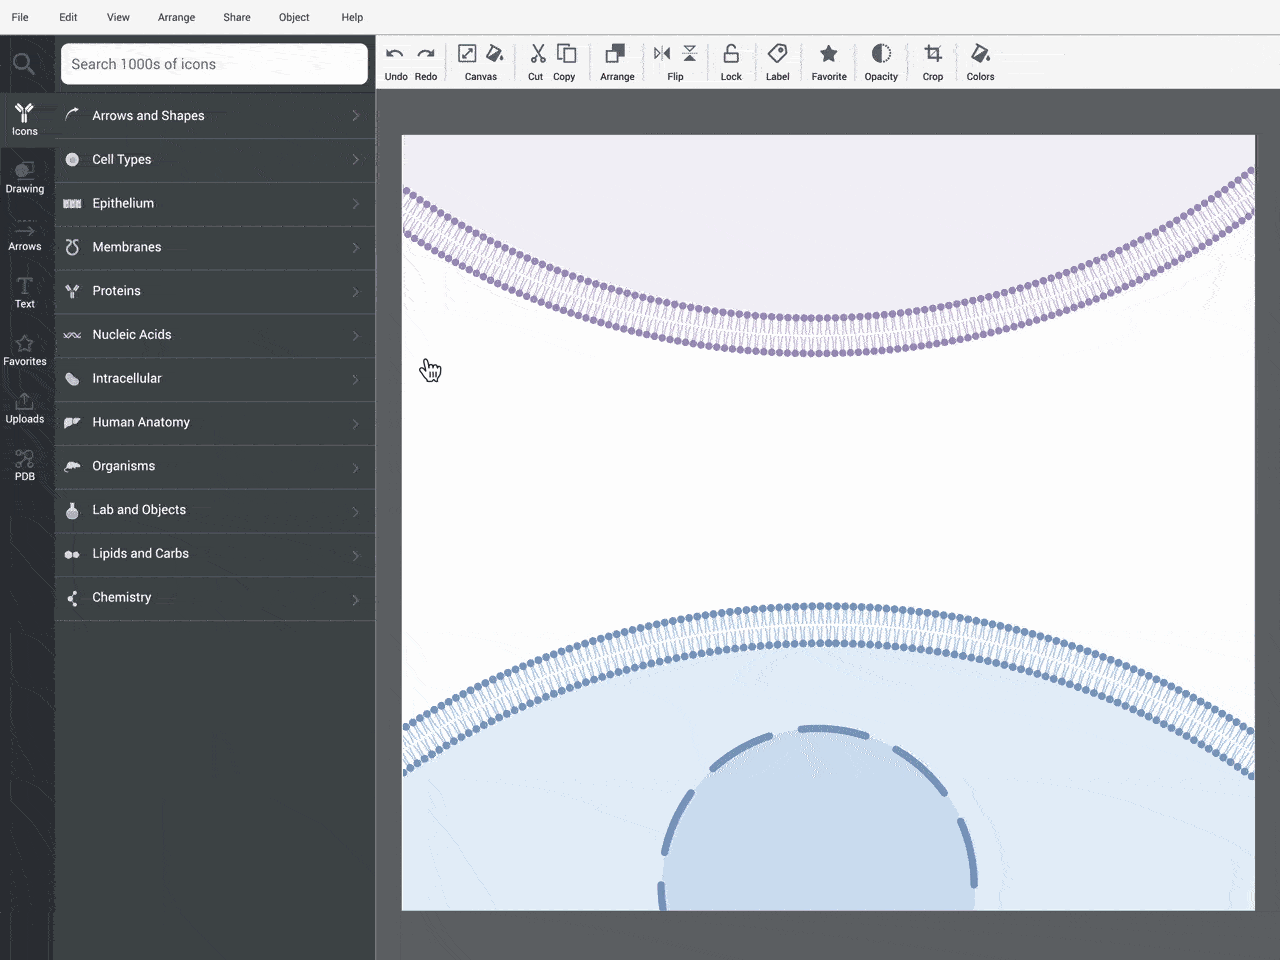Select the Text tool in sidebar

pyautogui.click(x=25, y=292)
